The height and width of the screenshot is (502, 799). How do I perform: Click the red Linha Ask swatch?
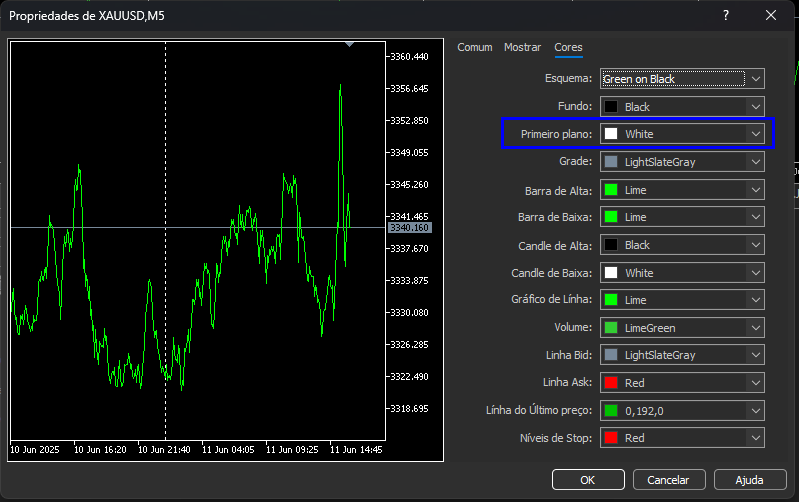click(x=611, y=383)
